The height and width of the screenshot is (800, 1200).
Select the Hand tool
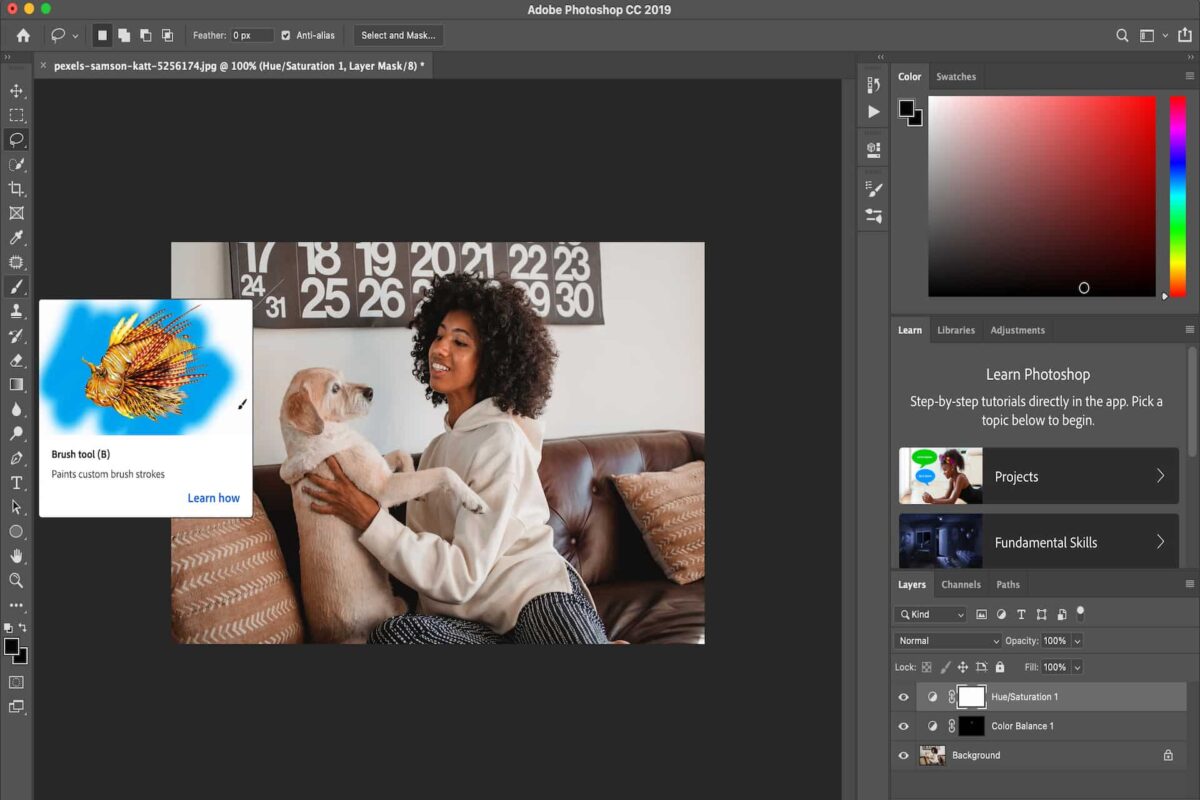16,556
